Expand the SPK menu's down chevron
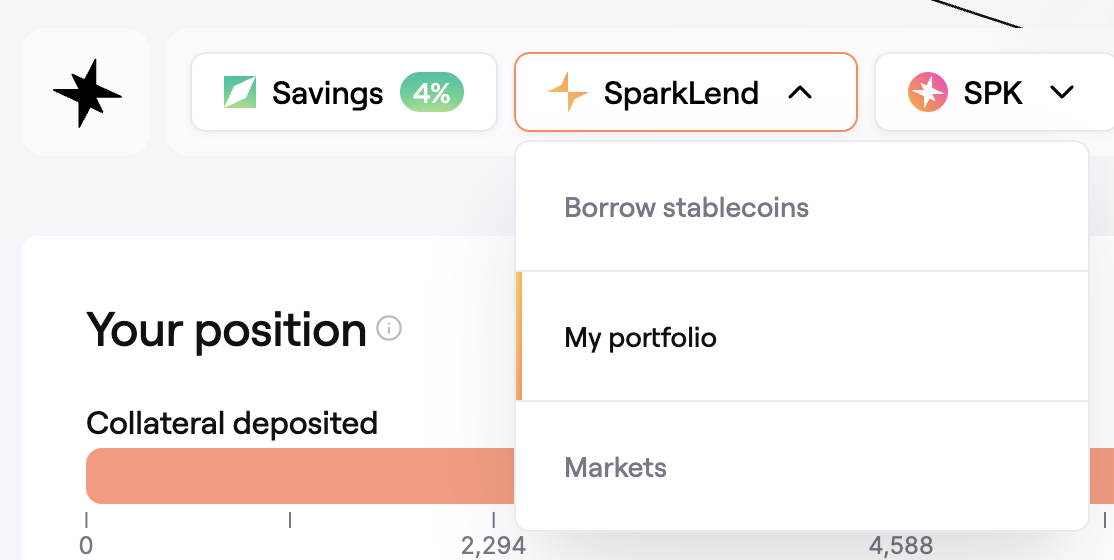 1062,93
